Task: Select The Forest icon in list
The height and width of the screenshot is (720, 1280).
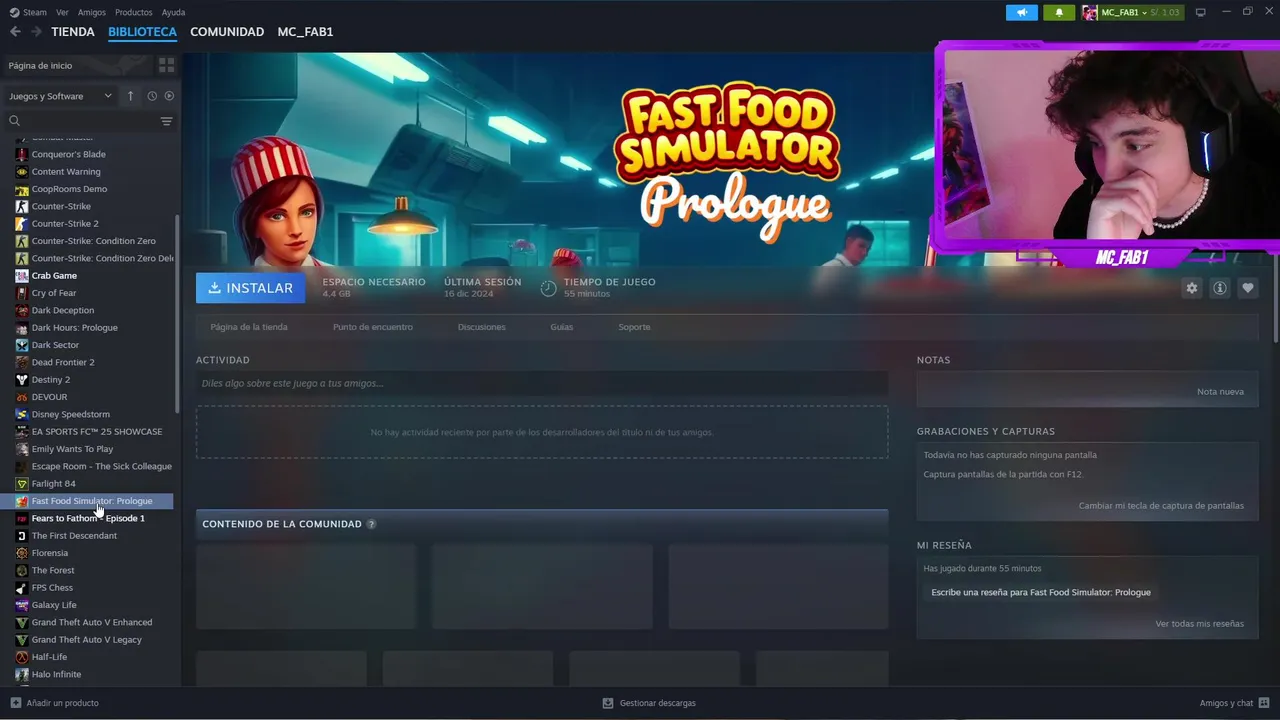Action: coord(22,570)
